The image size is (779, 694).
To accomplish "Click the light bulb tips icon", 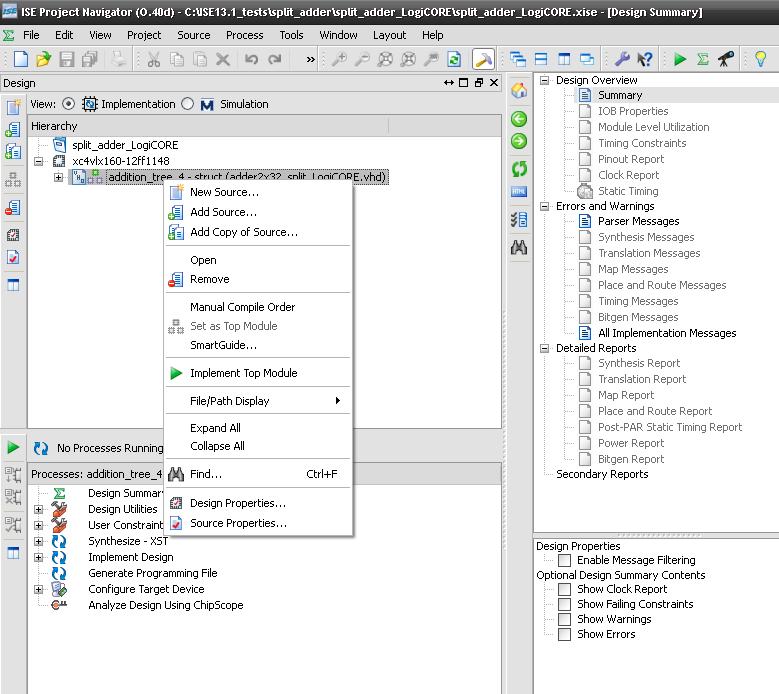I will 761,59.
